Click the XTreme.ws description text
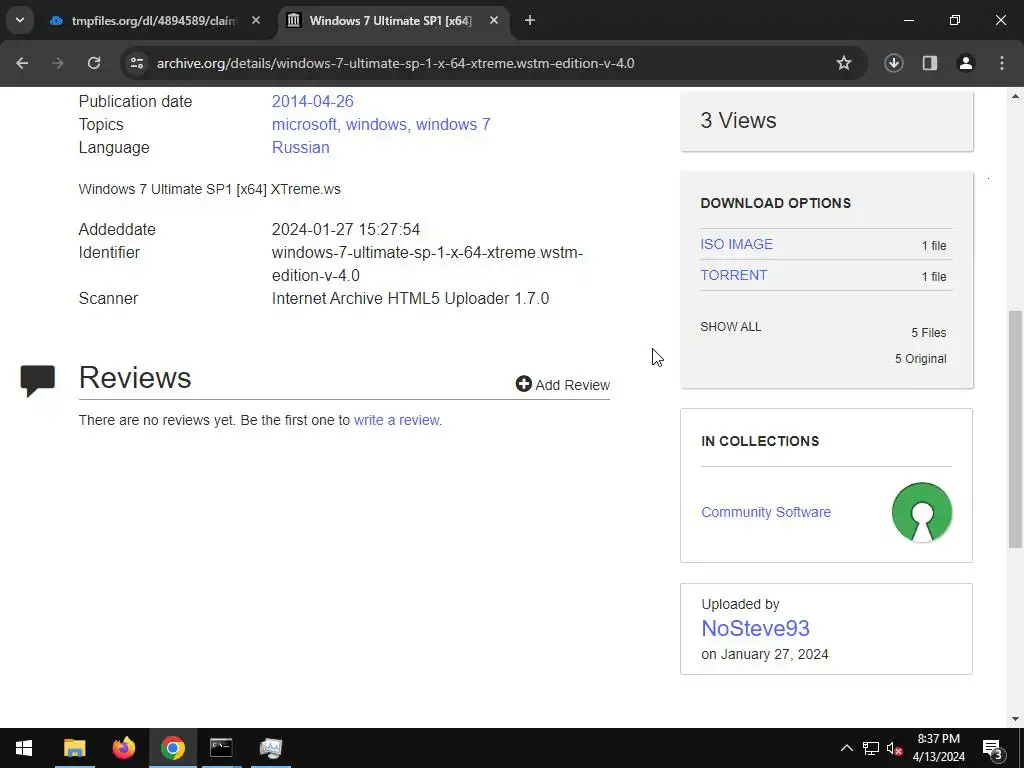 coord(210,189)
